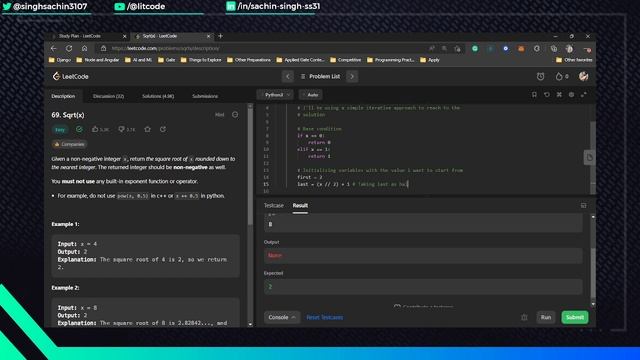Dislike the problem with thumbs down
The height and width of the screenshot is (360, 640).
coord(127,129)
